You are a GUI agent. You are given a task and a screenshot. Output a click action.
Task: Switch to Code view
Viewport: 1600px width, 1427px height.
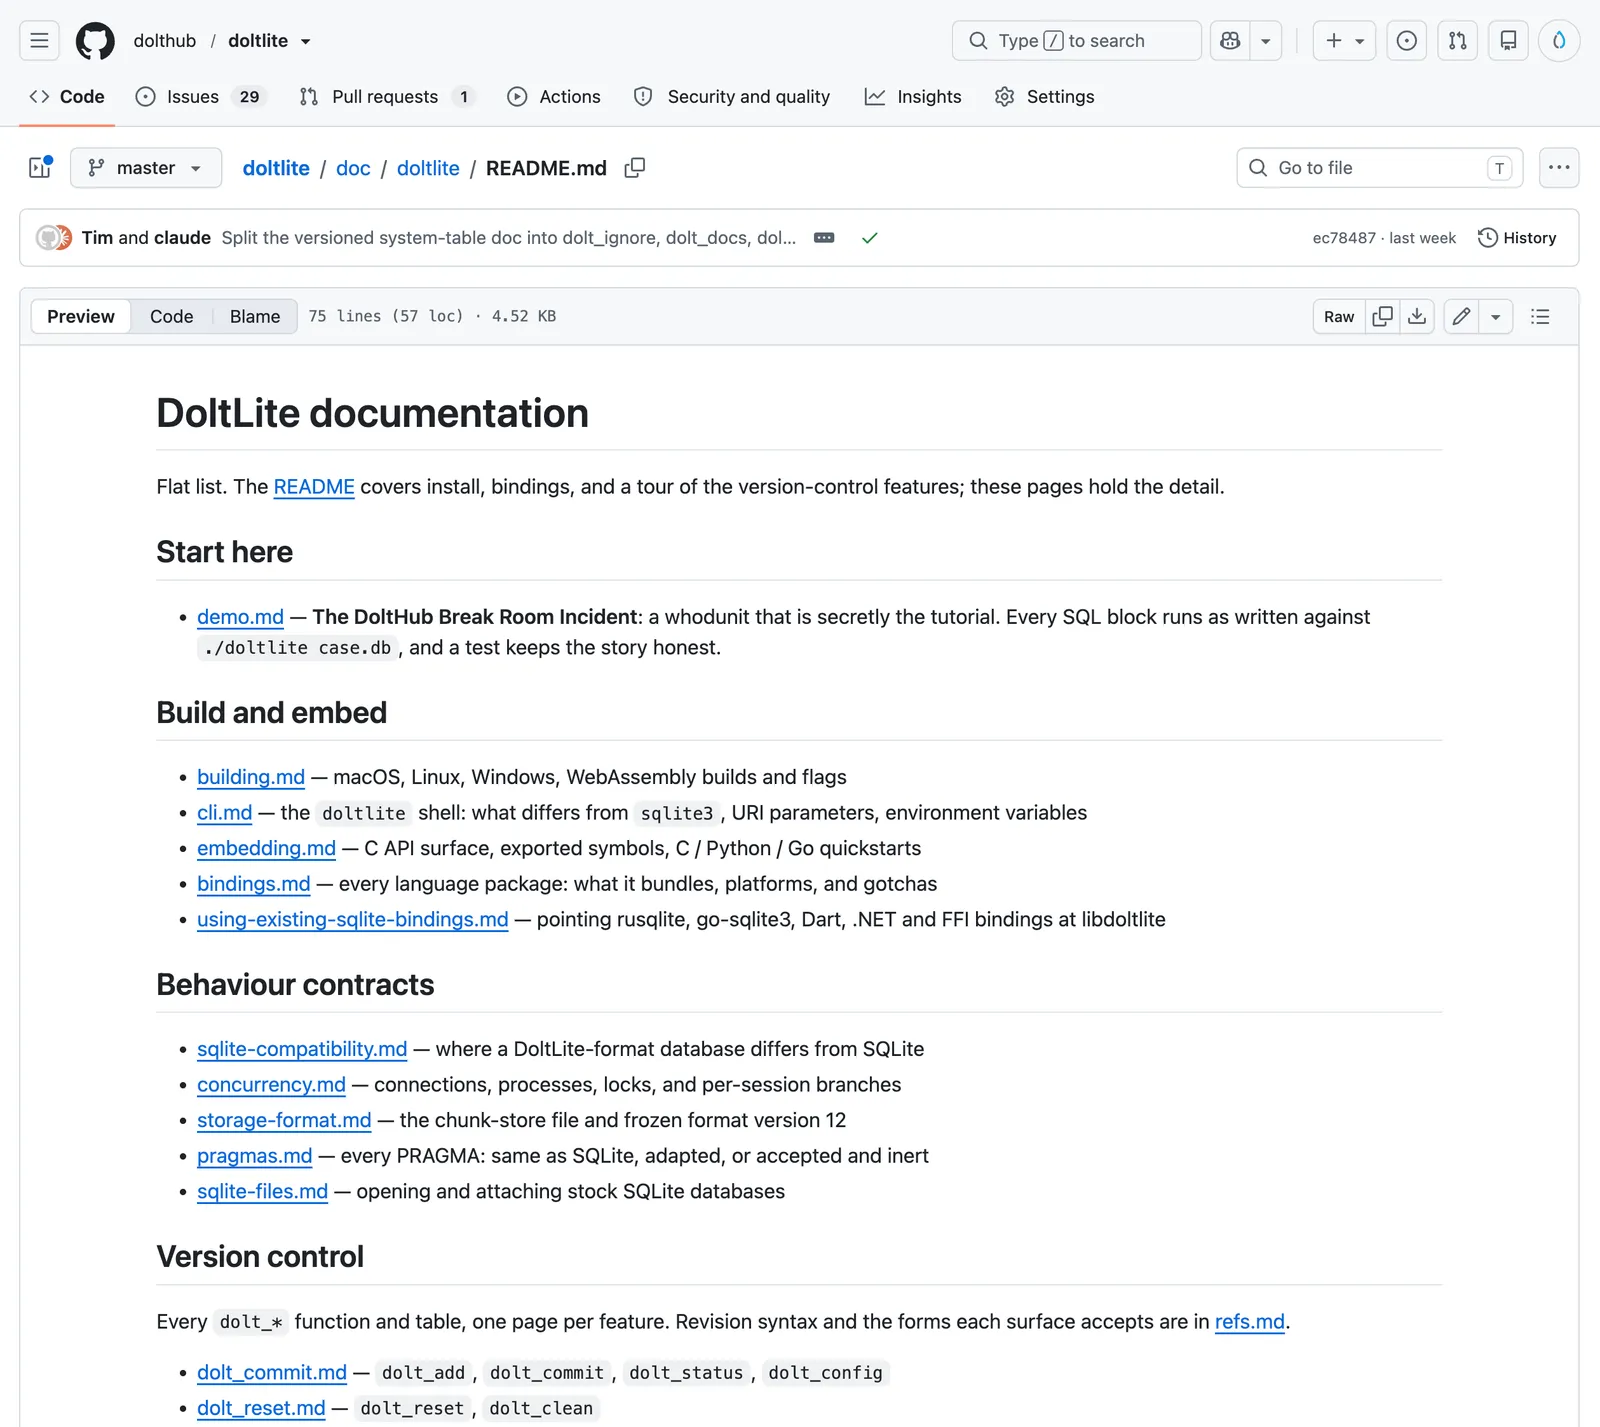pos(172,317)
